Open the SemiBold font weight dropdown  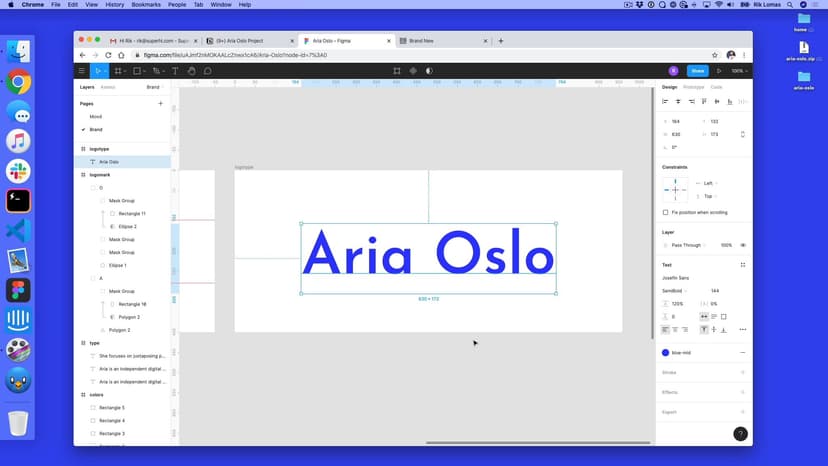[x=678, y=290]
